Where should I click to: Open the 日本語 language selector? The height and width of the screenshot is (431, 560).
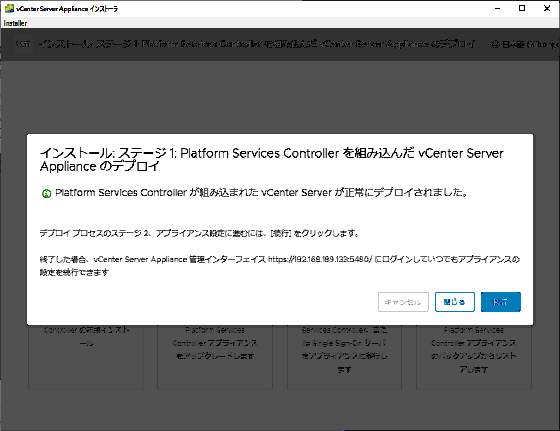point(525,44)
